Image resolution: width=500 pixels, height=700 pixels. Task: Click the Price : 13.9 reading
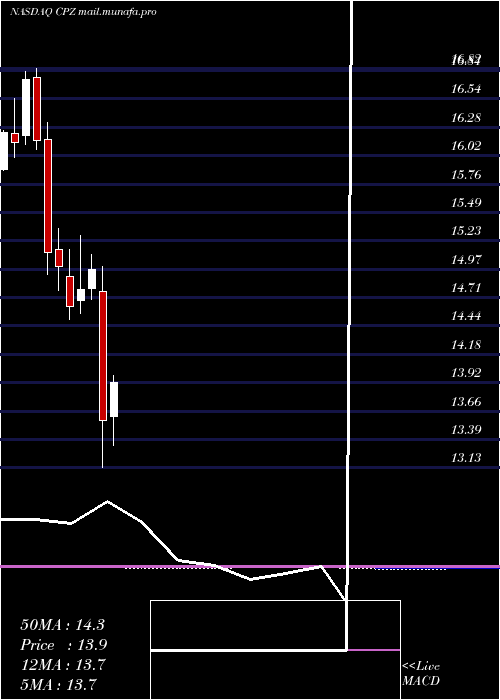pos(63,645)
